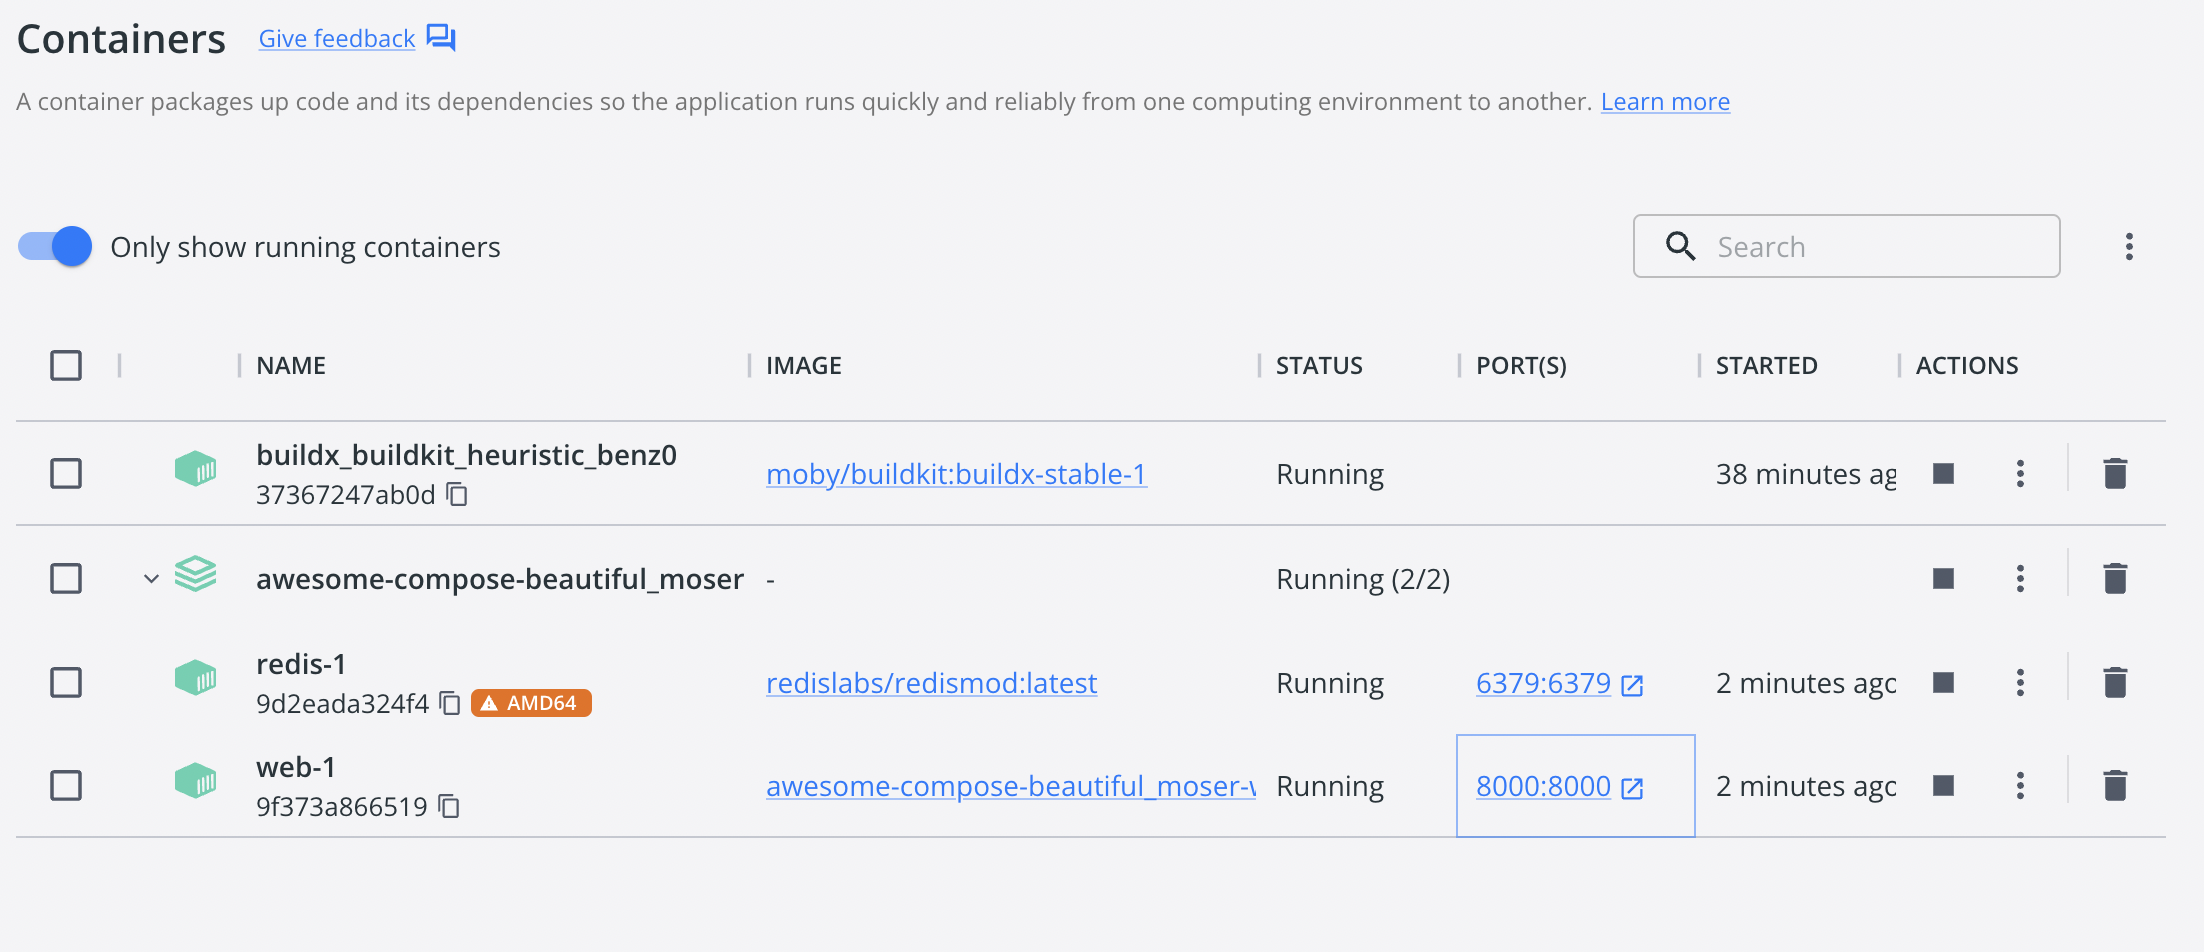This screenshot has width=2204, height=952.
Task: Open the awesome-compose-beautiful_moser-web image link
Action: tap(1010, 785)
